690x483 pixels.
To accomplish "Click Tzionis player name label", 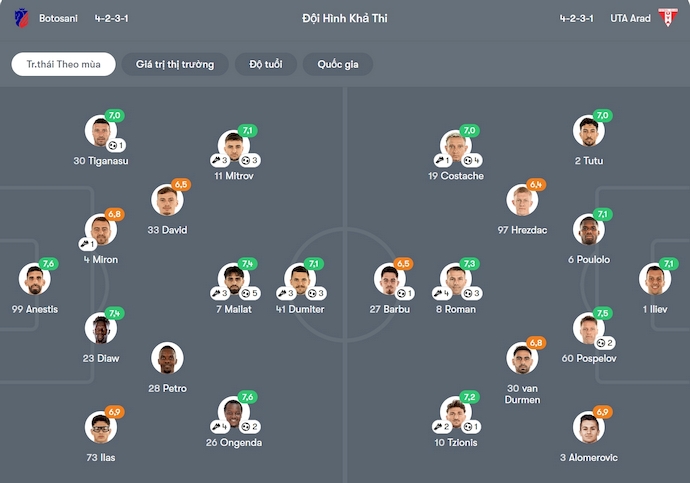I will [454, 442].
